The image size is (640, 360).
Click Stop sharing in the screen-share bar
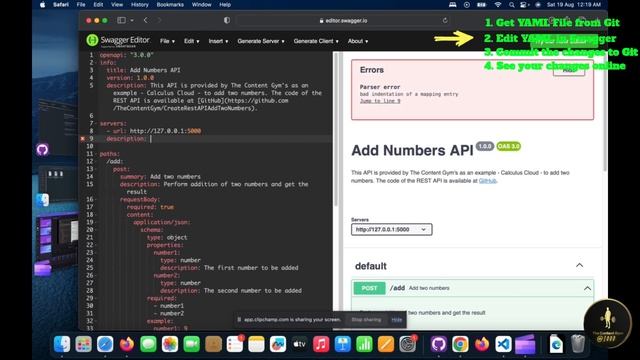[x=366, y=320]
